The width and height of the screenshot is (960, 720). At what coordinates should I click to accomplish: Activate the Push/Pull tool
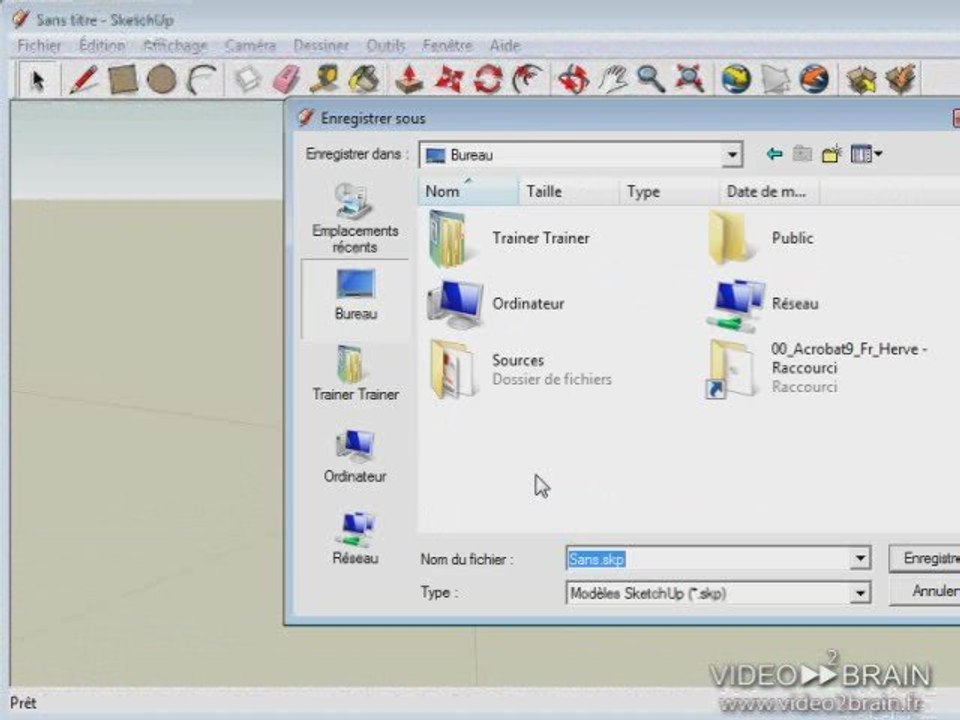click(409, 80)
